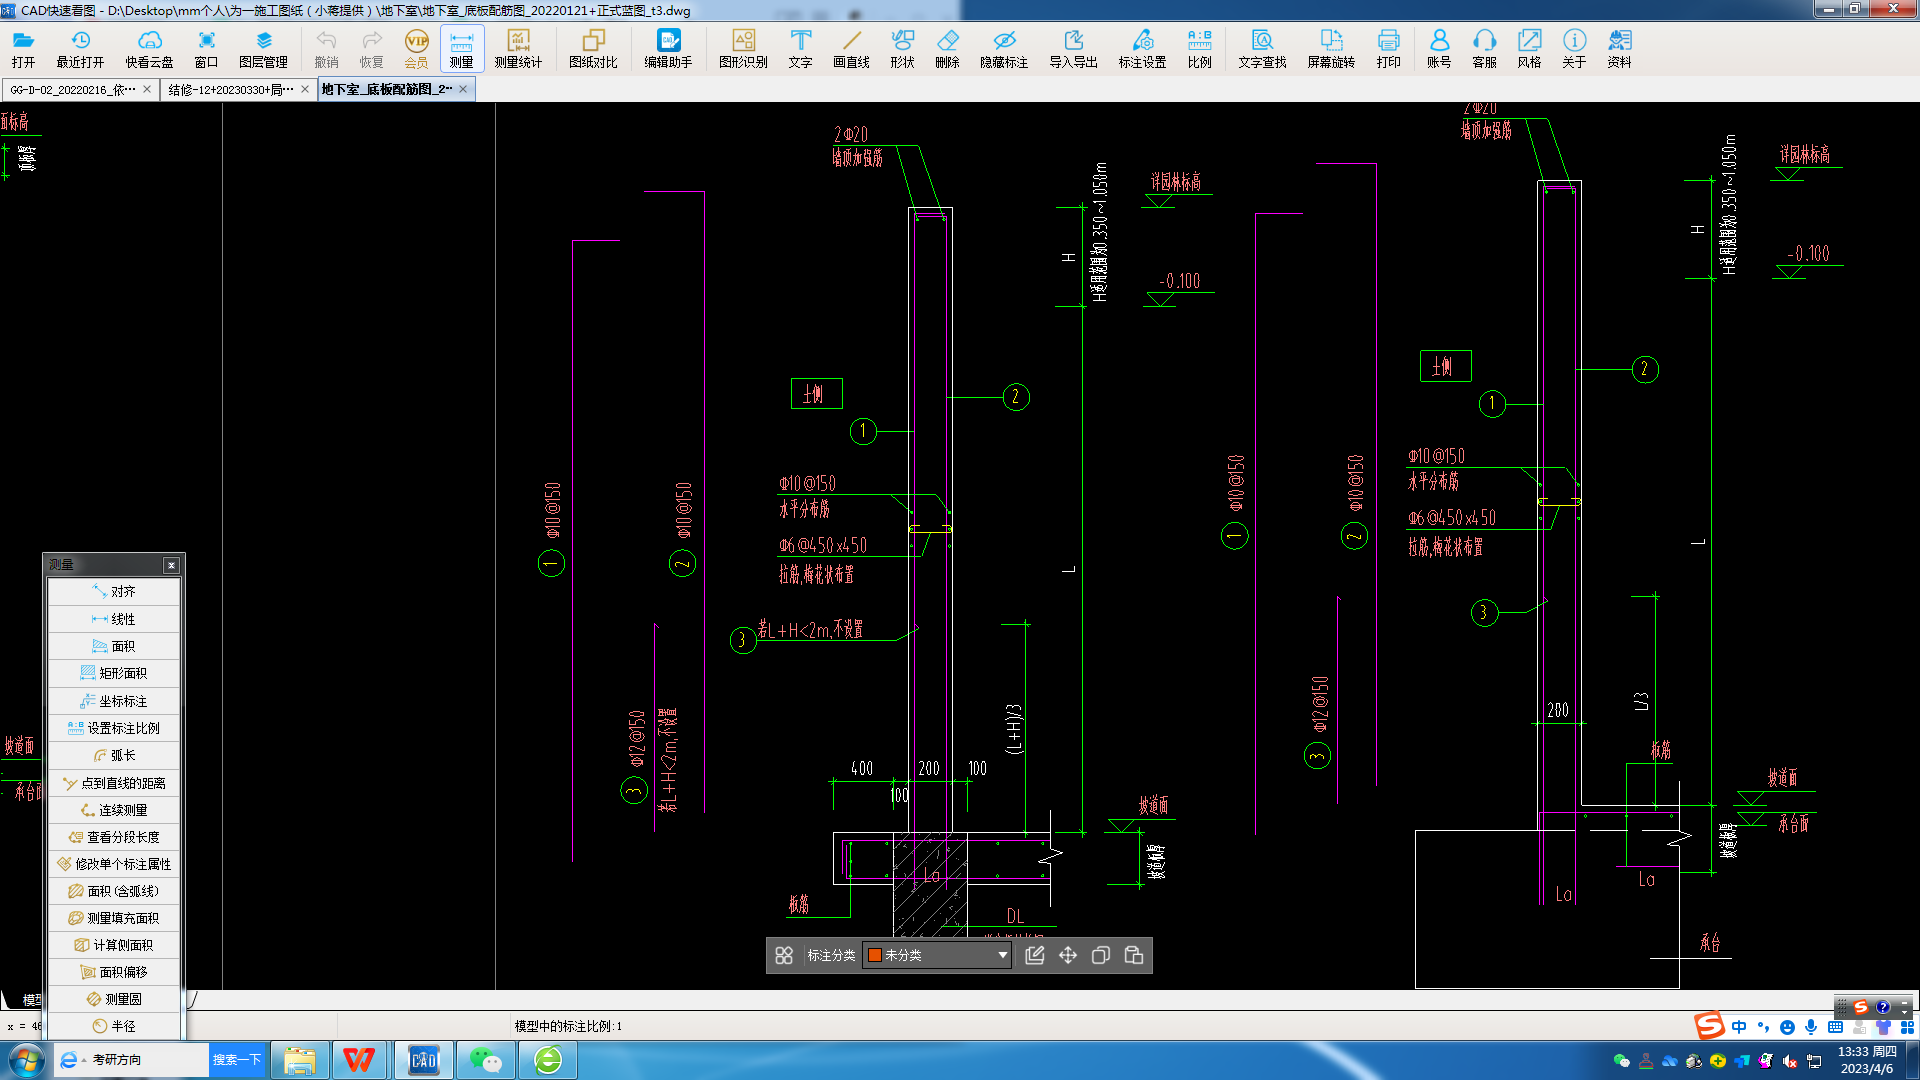Image resolution: width=1920 pixels, height=1080 pixels.
Task: Open 图层管理 layer management
Action: pyautogui.click(x=263, y=48)
